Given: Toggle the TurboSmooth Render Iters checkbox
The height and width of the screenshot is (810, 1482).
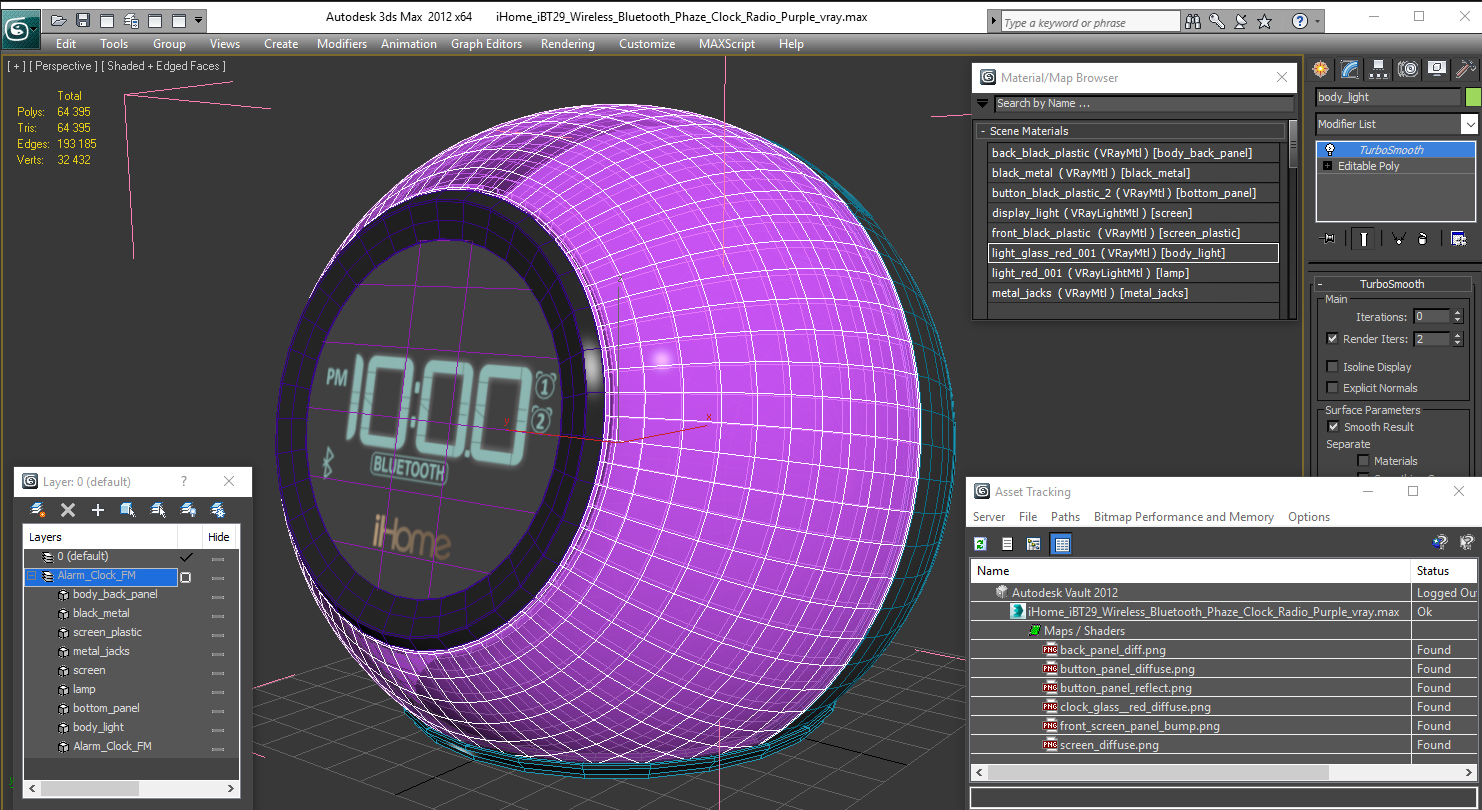Looking at the screenshot, I should (x=1332, y=339).
